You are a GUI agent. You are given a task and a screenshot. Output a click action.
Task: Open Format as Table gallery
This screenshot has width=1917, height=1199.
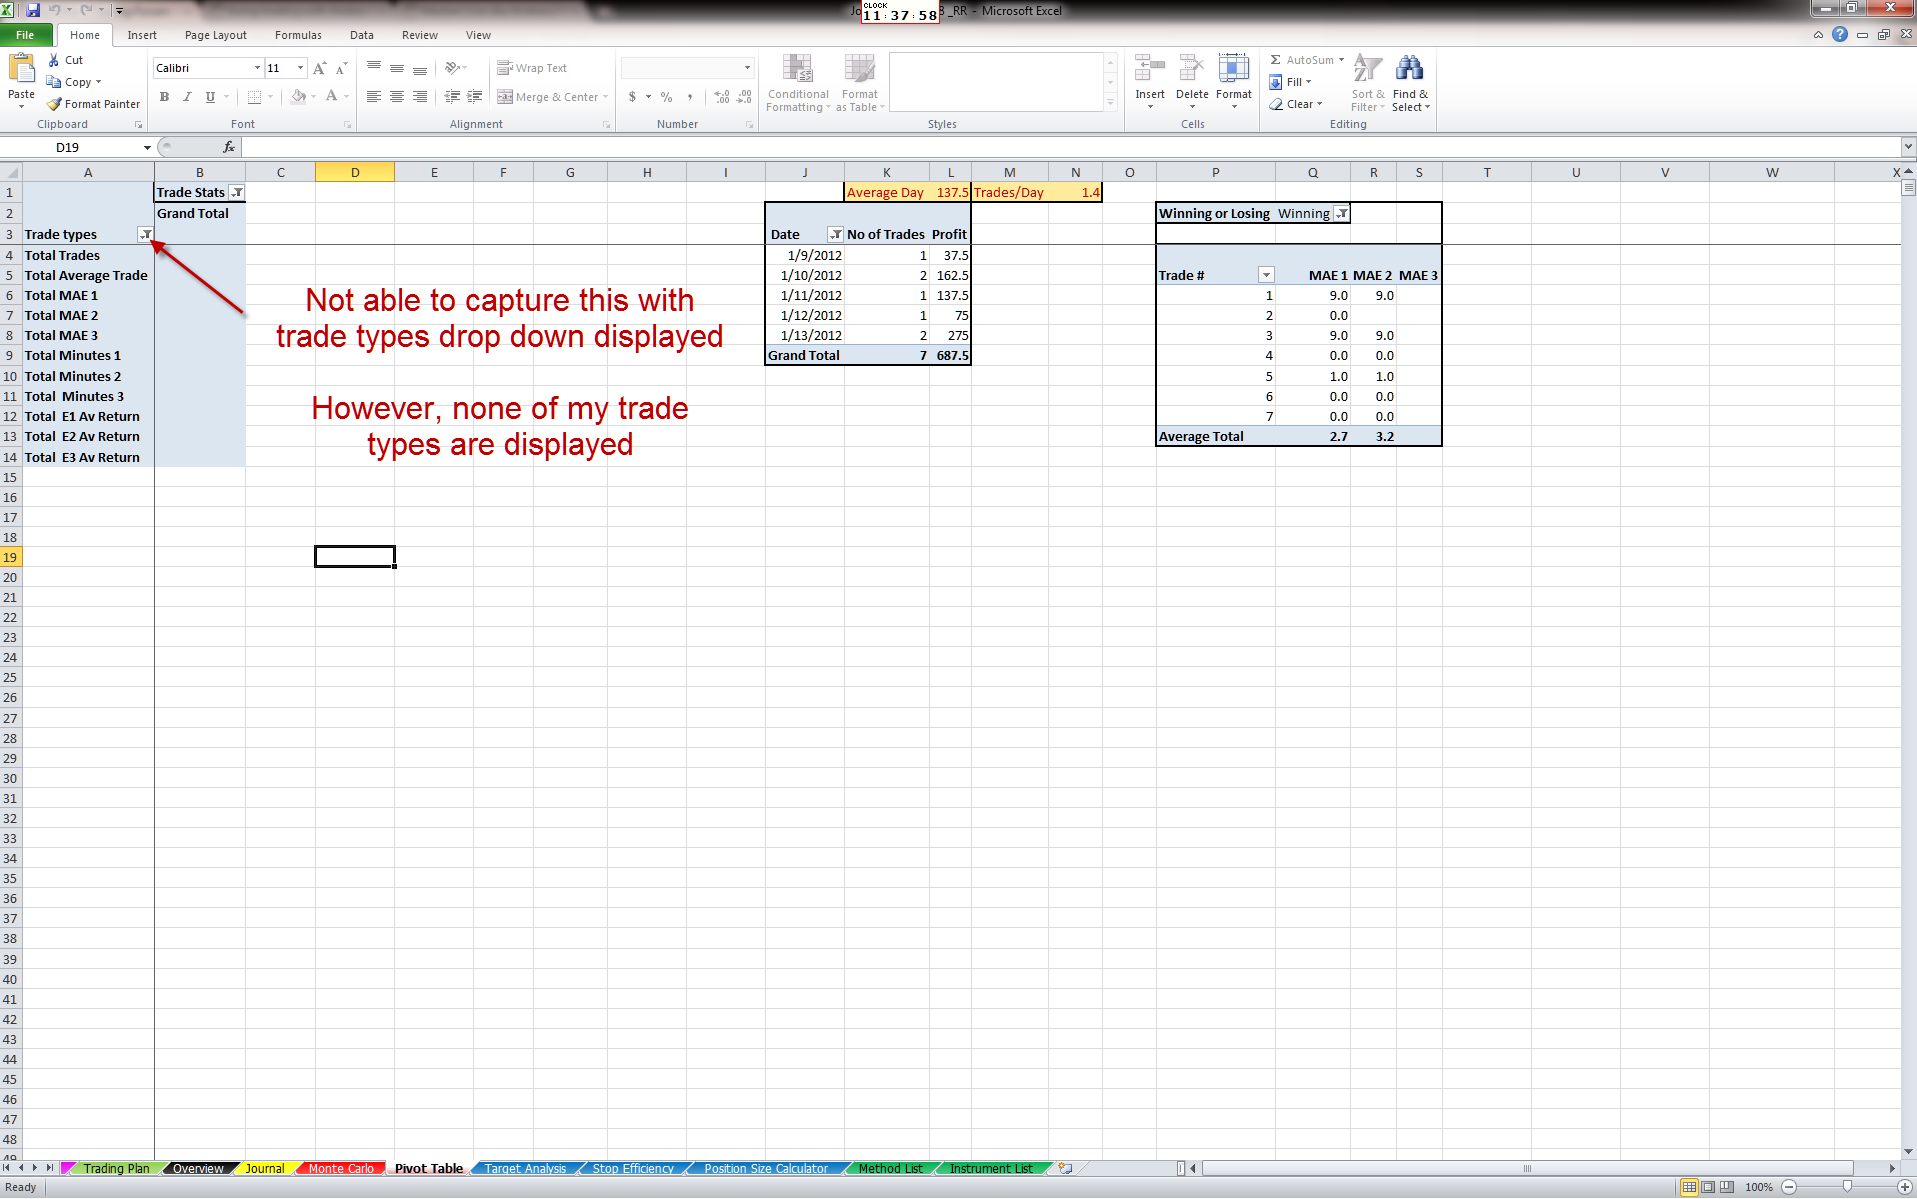tap(860, 83)
